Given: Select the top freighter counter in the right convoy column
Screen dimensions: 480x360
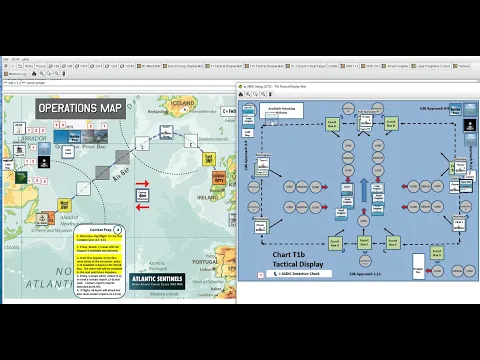Looking at the screenshot, I should (x=378, y=188).
